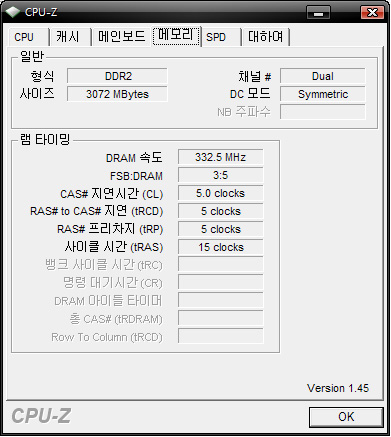
Task: Click the empty NB 주파수 field
Action: coord(323,112)
